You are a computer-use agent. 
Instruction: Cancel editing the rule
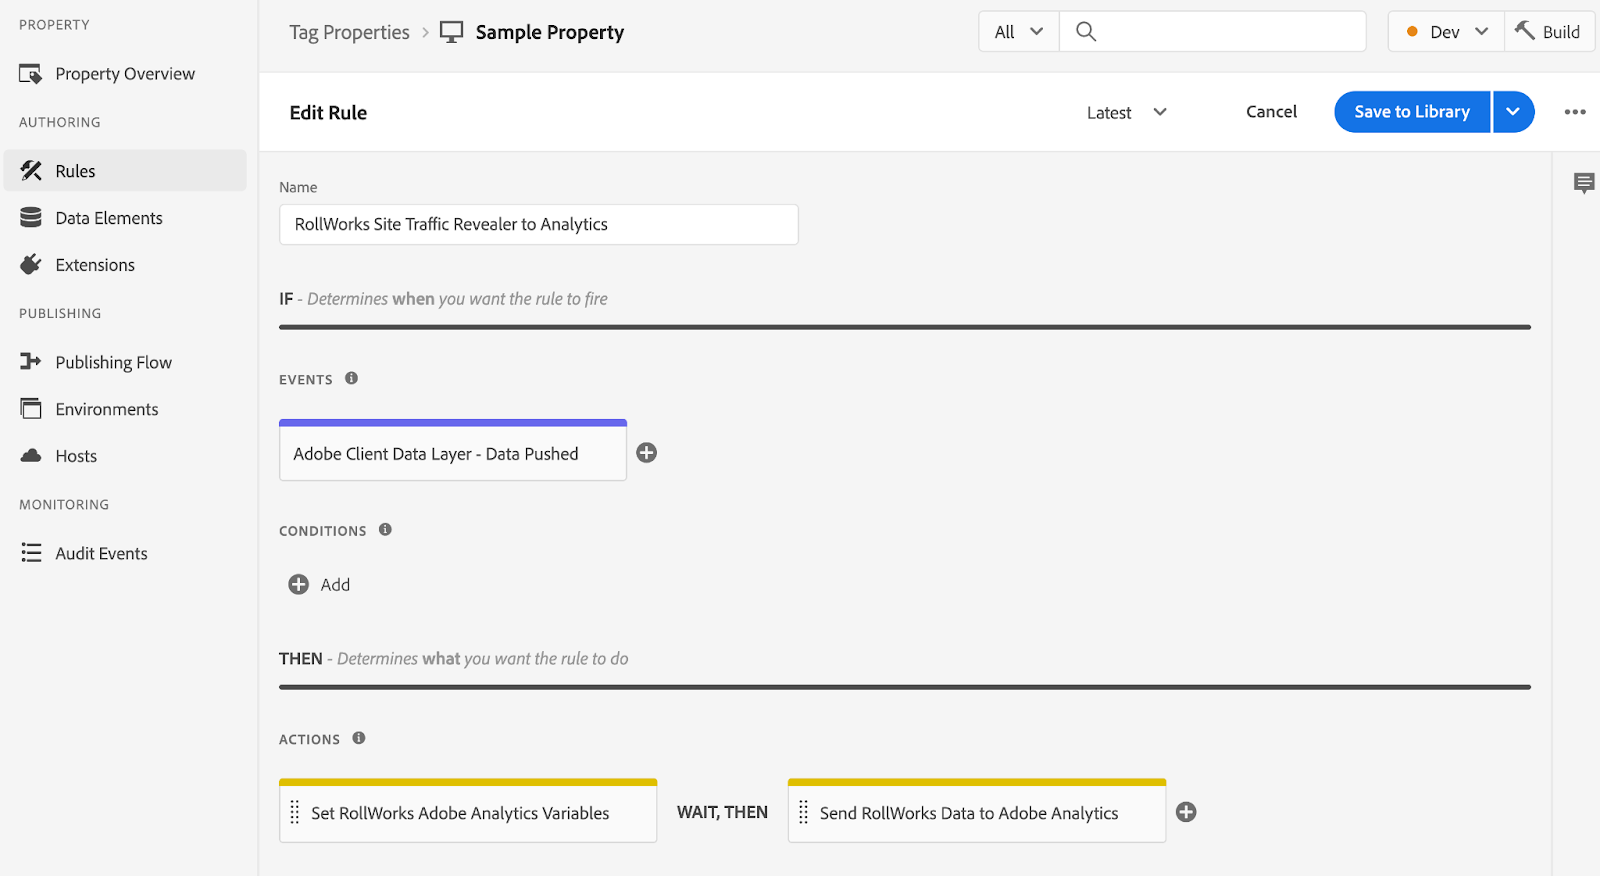coord(1271,112)
